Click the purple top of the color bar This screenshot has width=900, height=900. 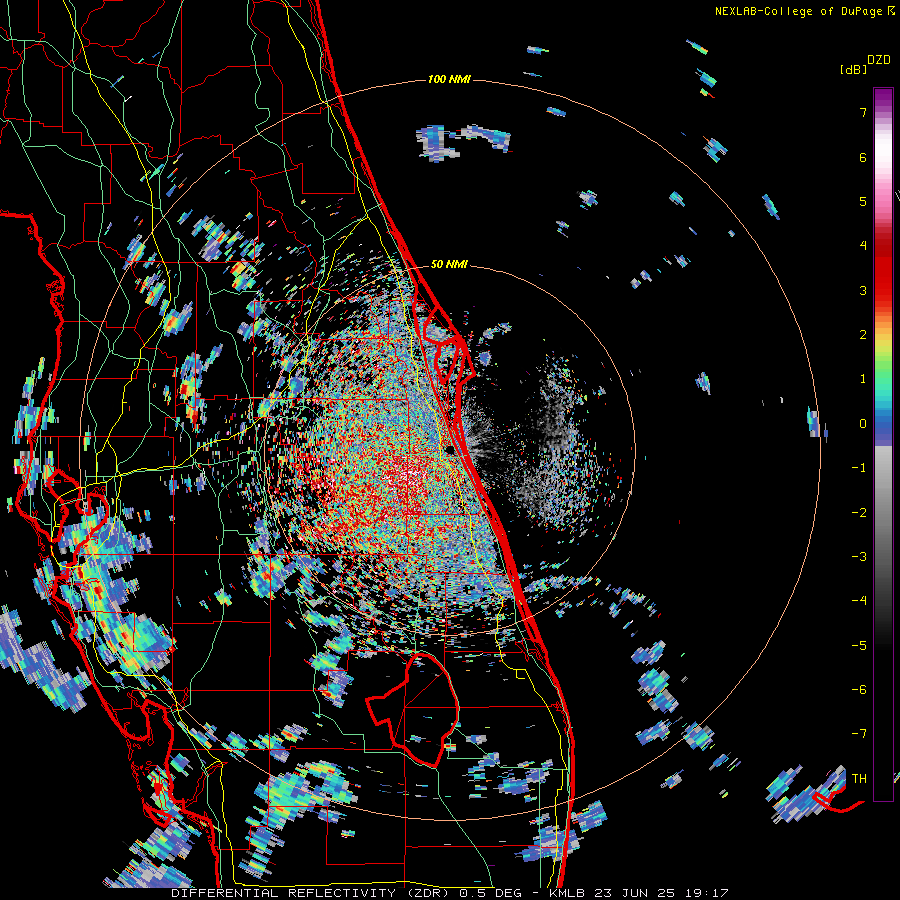click(x=883, y=96)
